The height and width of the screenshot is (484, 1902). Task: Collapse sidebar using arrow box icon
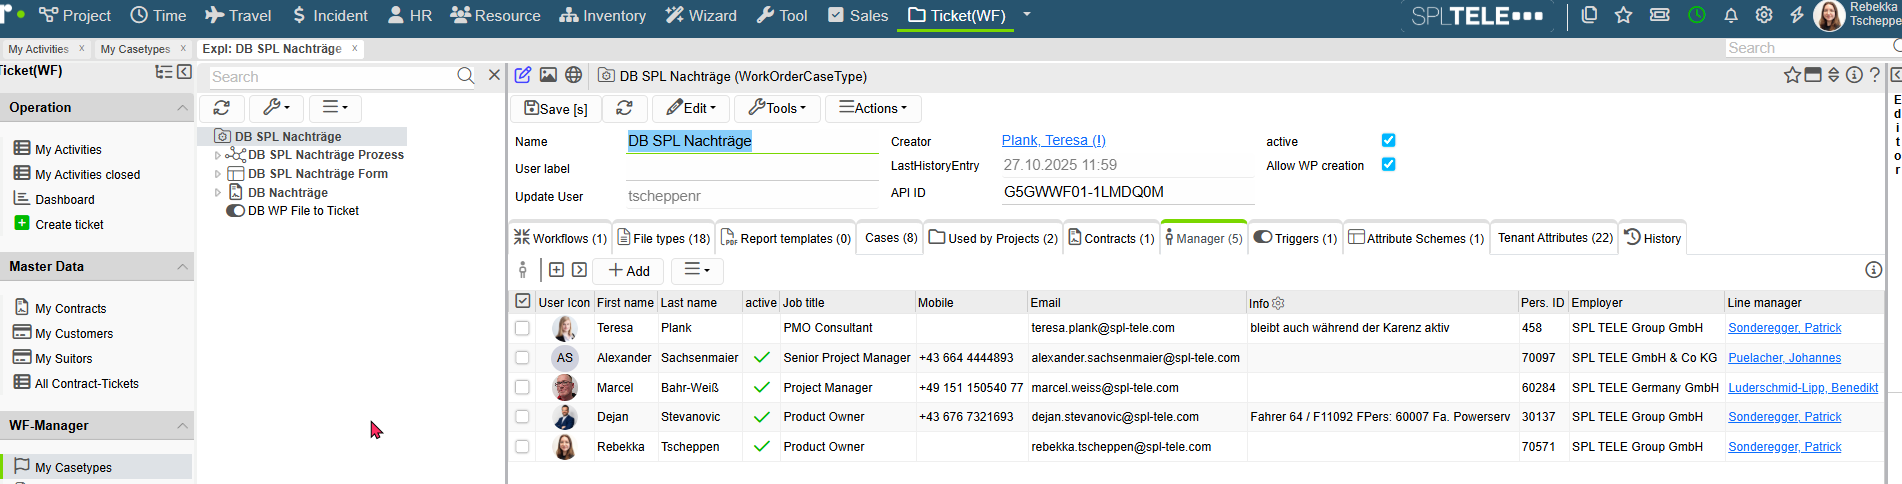click(185, 72)
